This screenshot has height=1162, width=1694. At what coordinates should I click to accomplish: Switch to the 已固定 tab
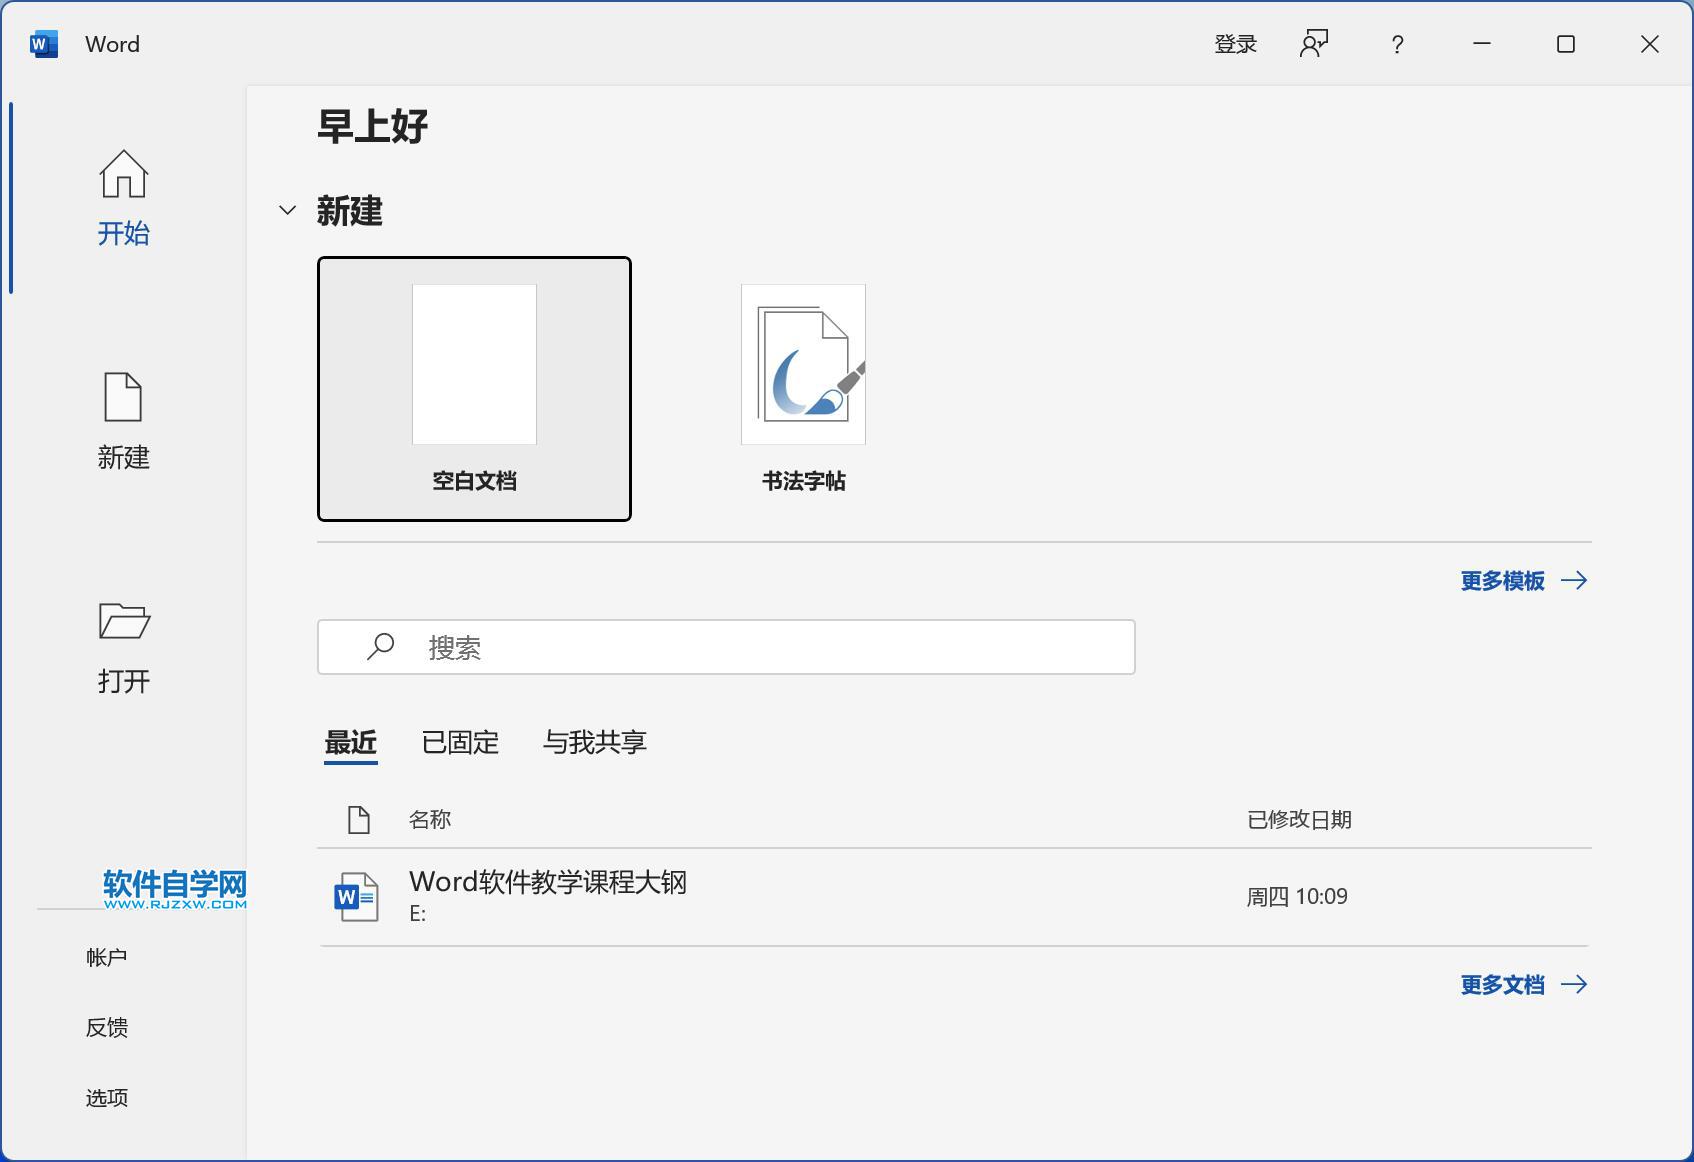click(460, 742)
